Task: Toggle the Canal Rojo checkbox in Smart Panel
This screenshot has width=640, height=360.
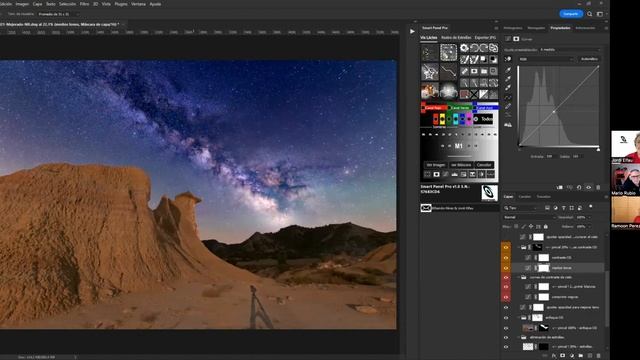Action: click(x=424, y=108)
